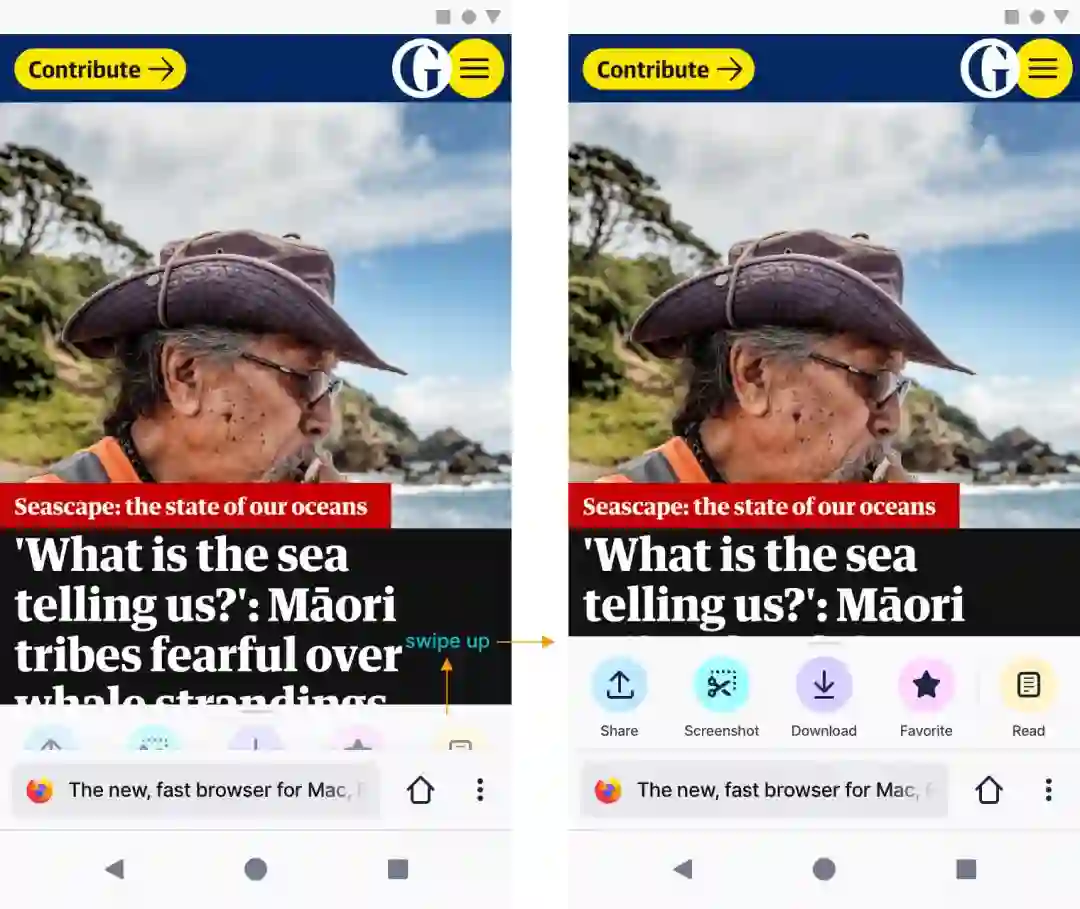Open 'Seascape: the state of our oceans' link left
This screenshot has width=1080, height=909.
coord(191,506)
